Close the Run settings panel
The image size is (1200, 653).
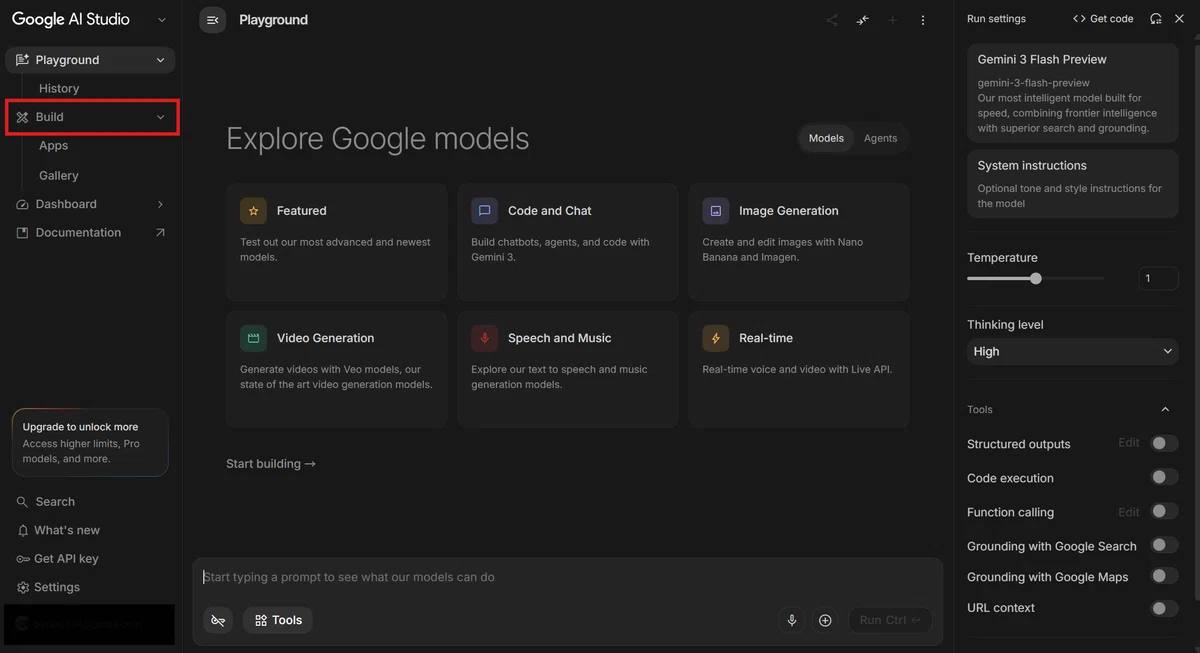(1179, 19)
